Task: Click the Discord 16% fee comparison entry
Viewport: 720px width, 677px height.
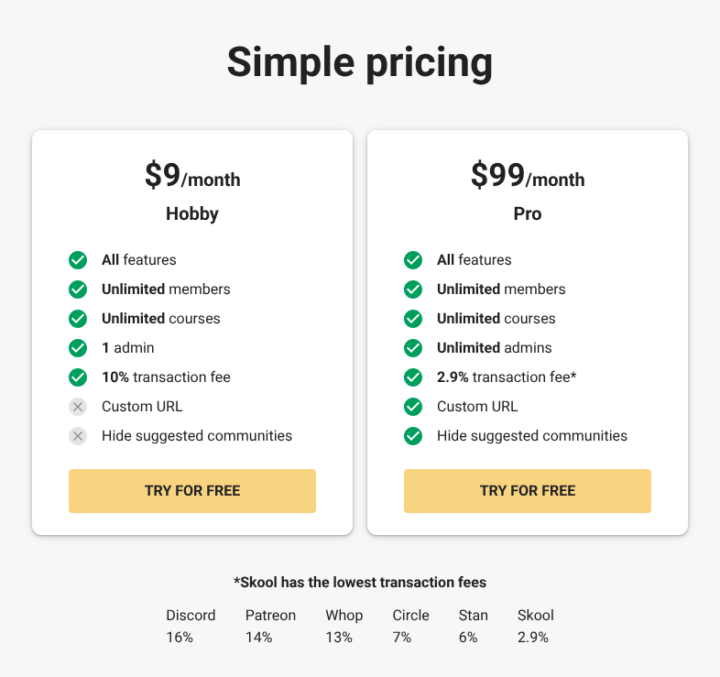Action: click(x=190, y=626)
